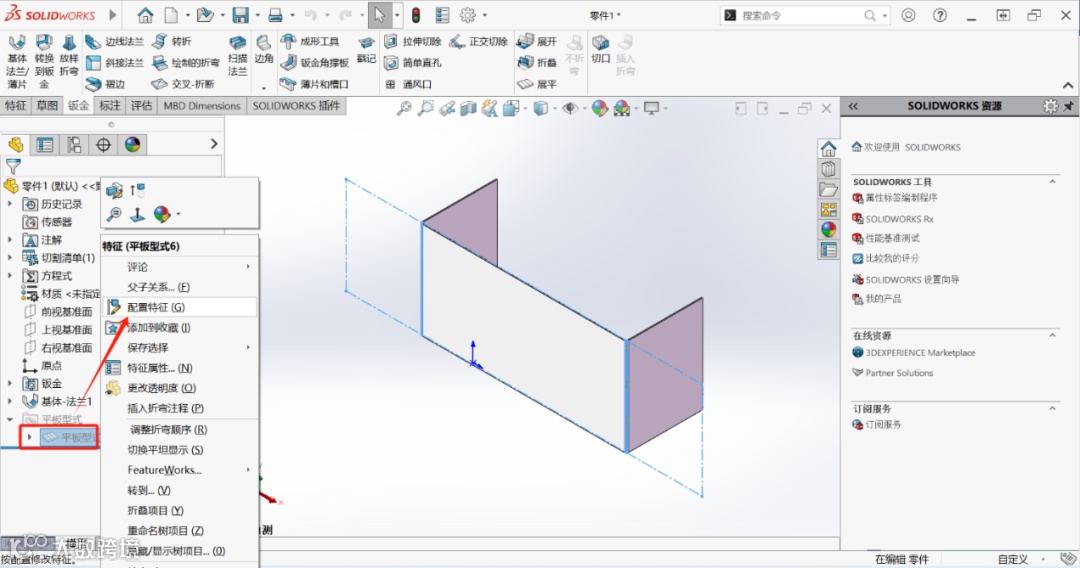Select Convert to Sheet Metal (转换到钣金) tool

click(x=44, y=63)
